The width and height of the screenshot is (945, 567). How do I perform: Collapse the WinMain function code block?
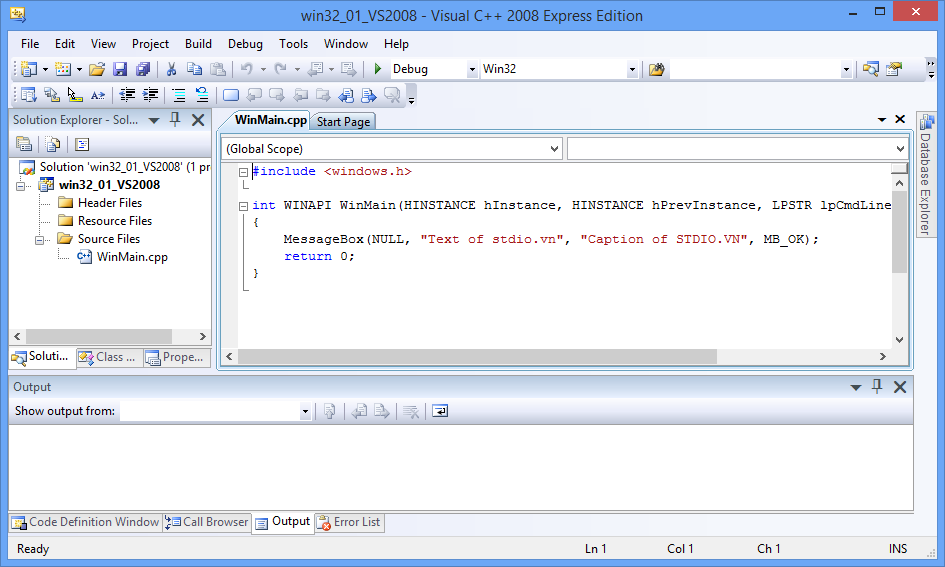click(243, 206)
